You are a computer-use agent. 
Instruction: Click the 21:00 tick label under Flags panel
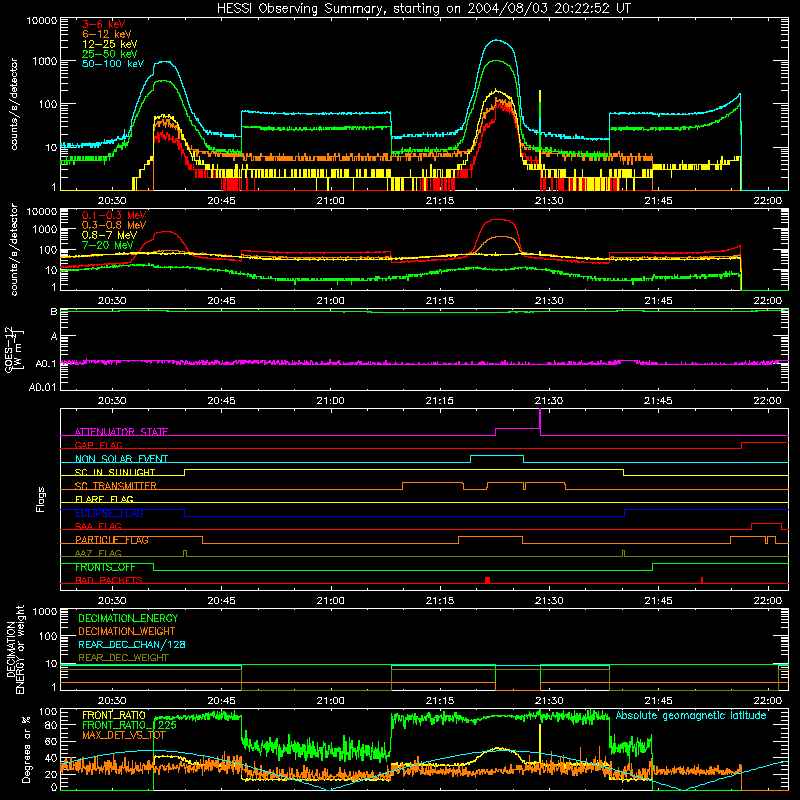click(x=331, y=600)
